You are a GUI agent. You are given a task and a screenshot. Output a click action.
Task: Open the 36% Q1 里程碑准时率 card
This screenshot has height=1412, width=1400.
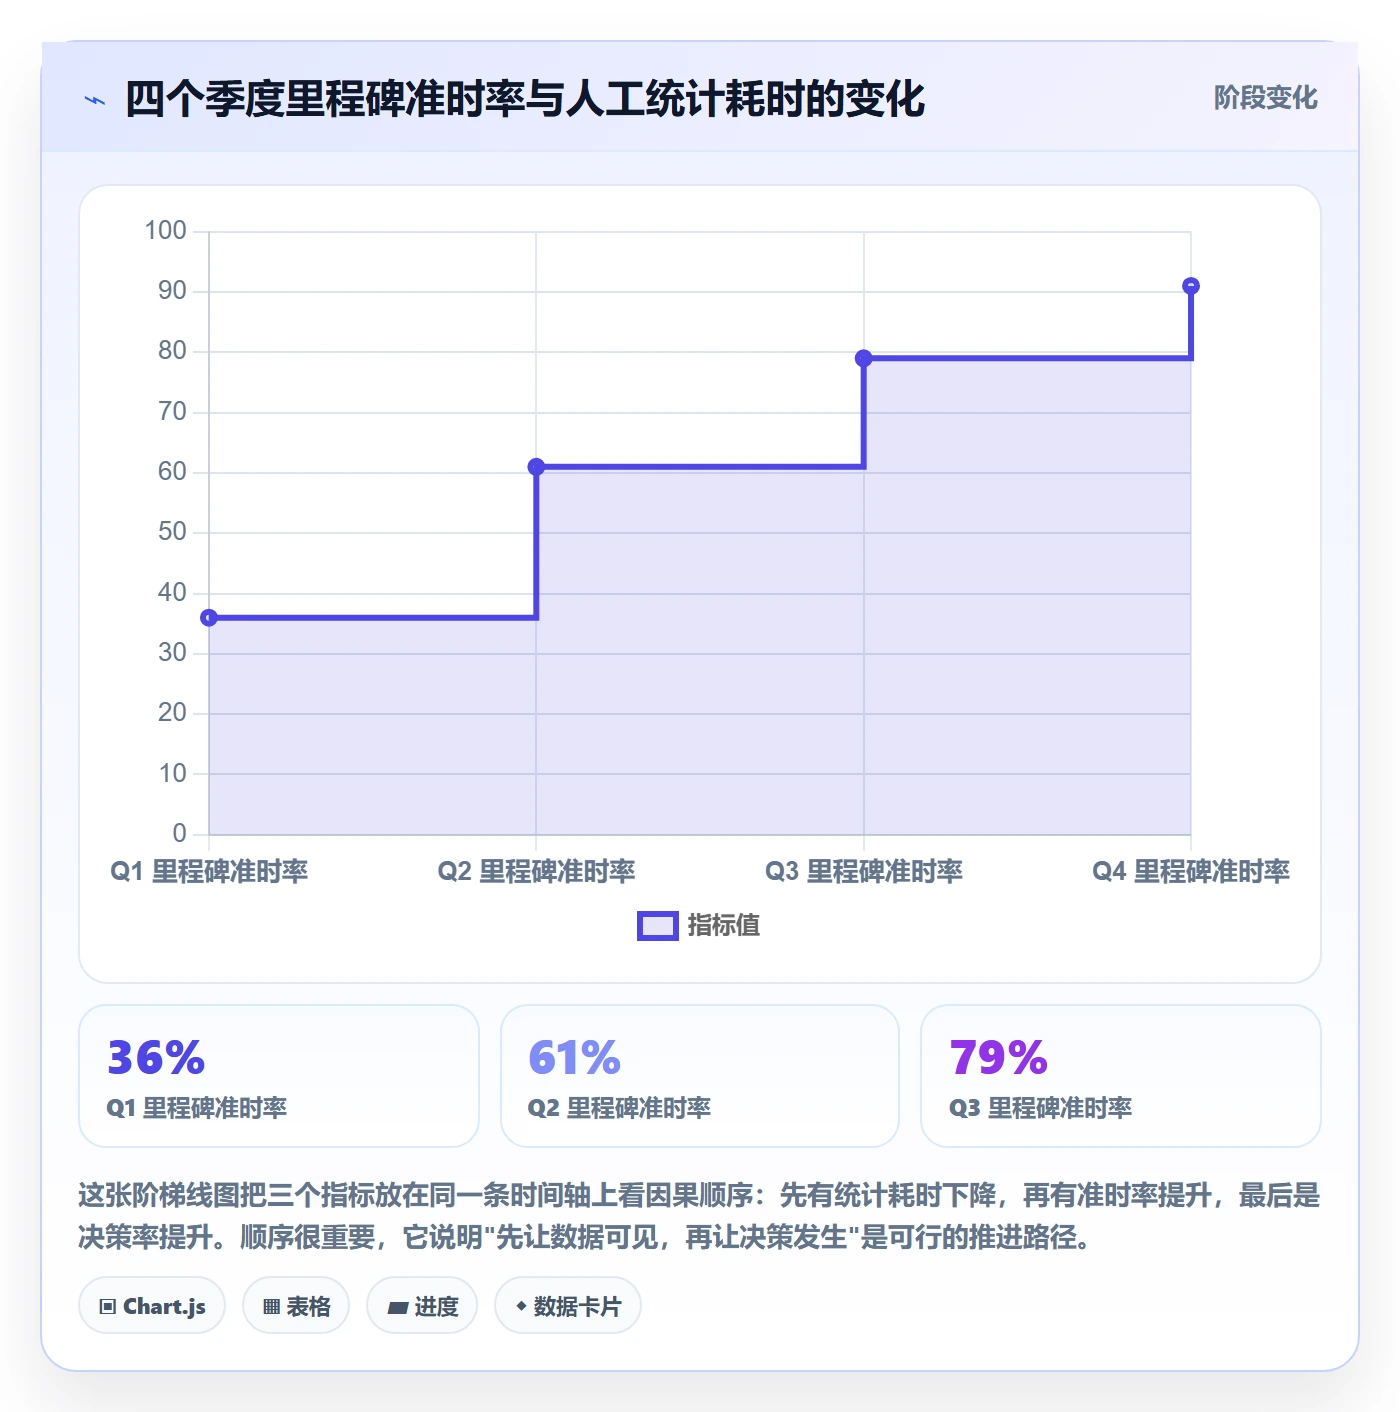click(279, 1076)
